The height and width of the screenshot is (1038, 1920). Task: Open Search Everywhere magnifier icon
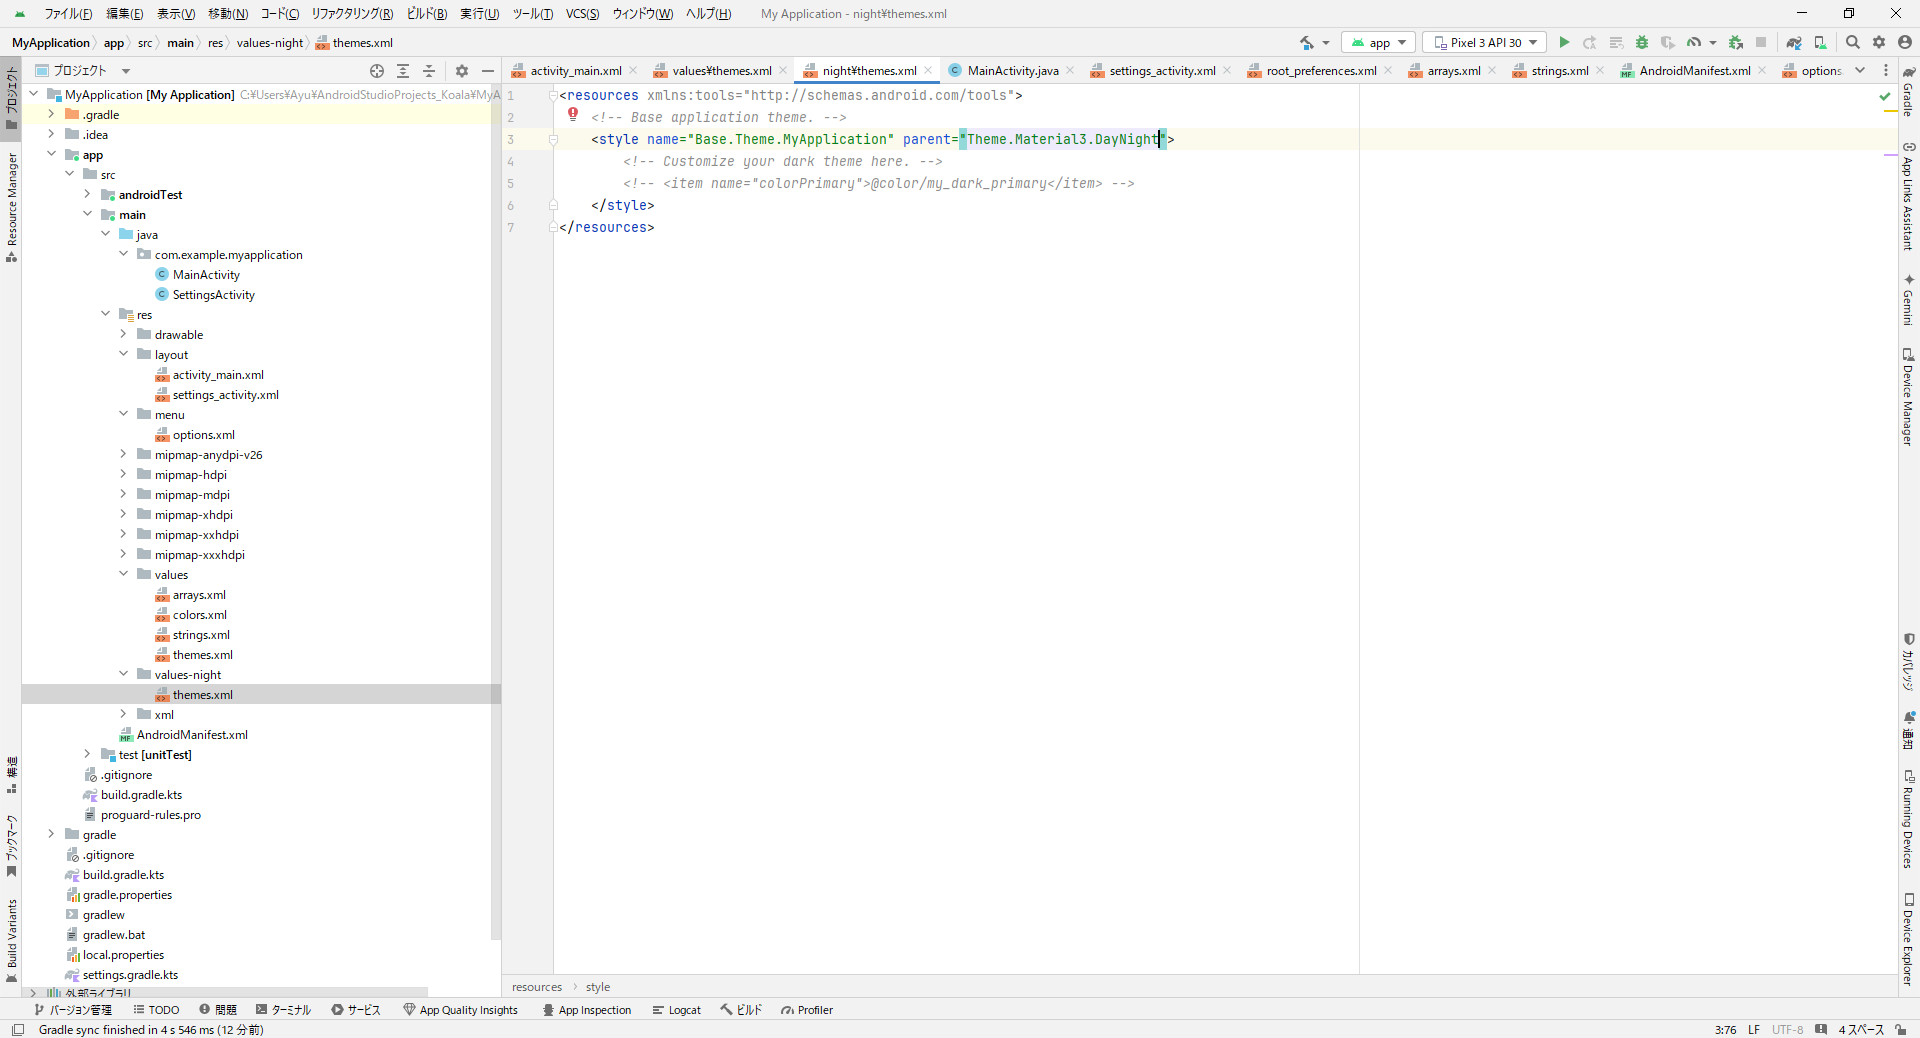coord(1852,42)
